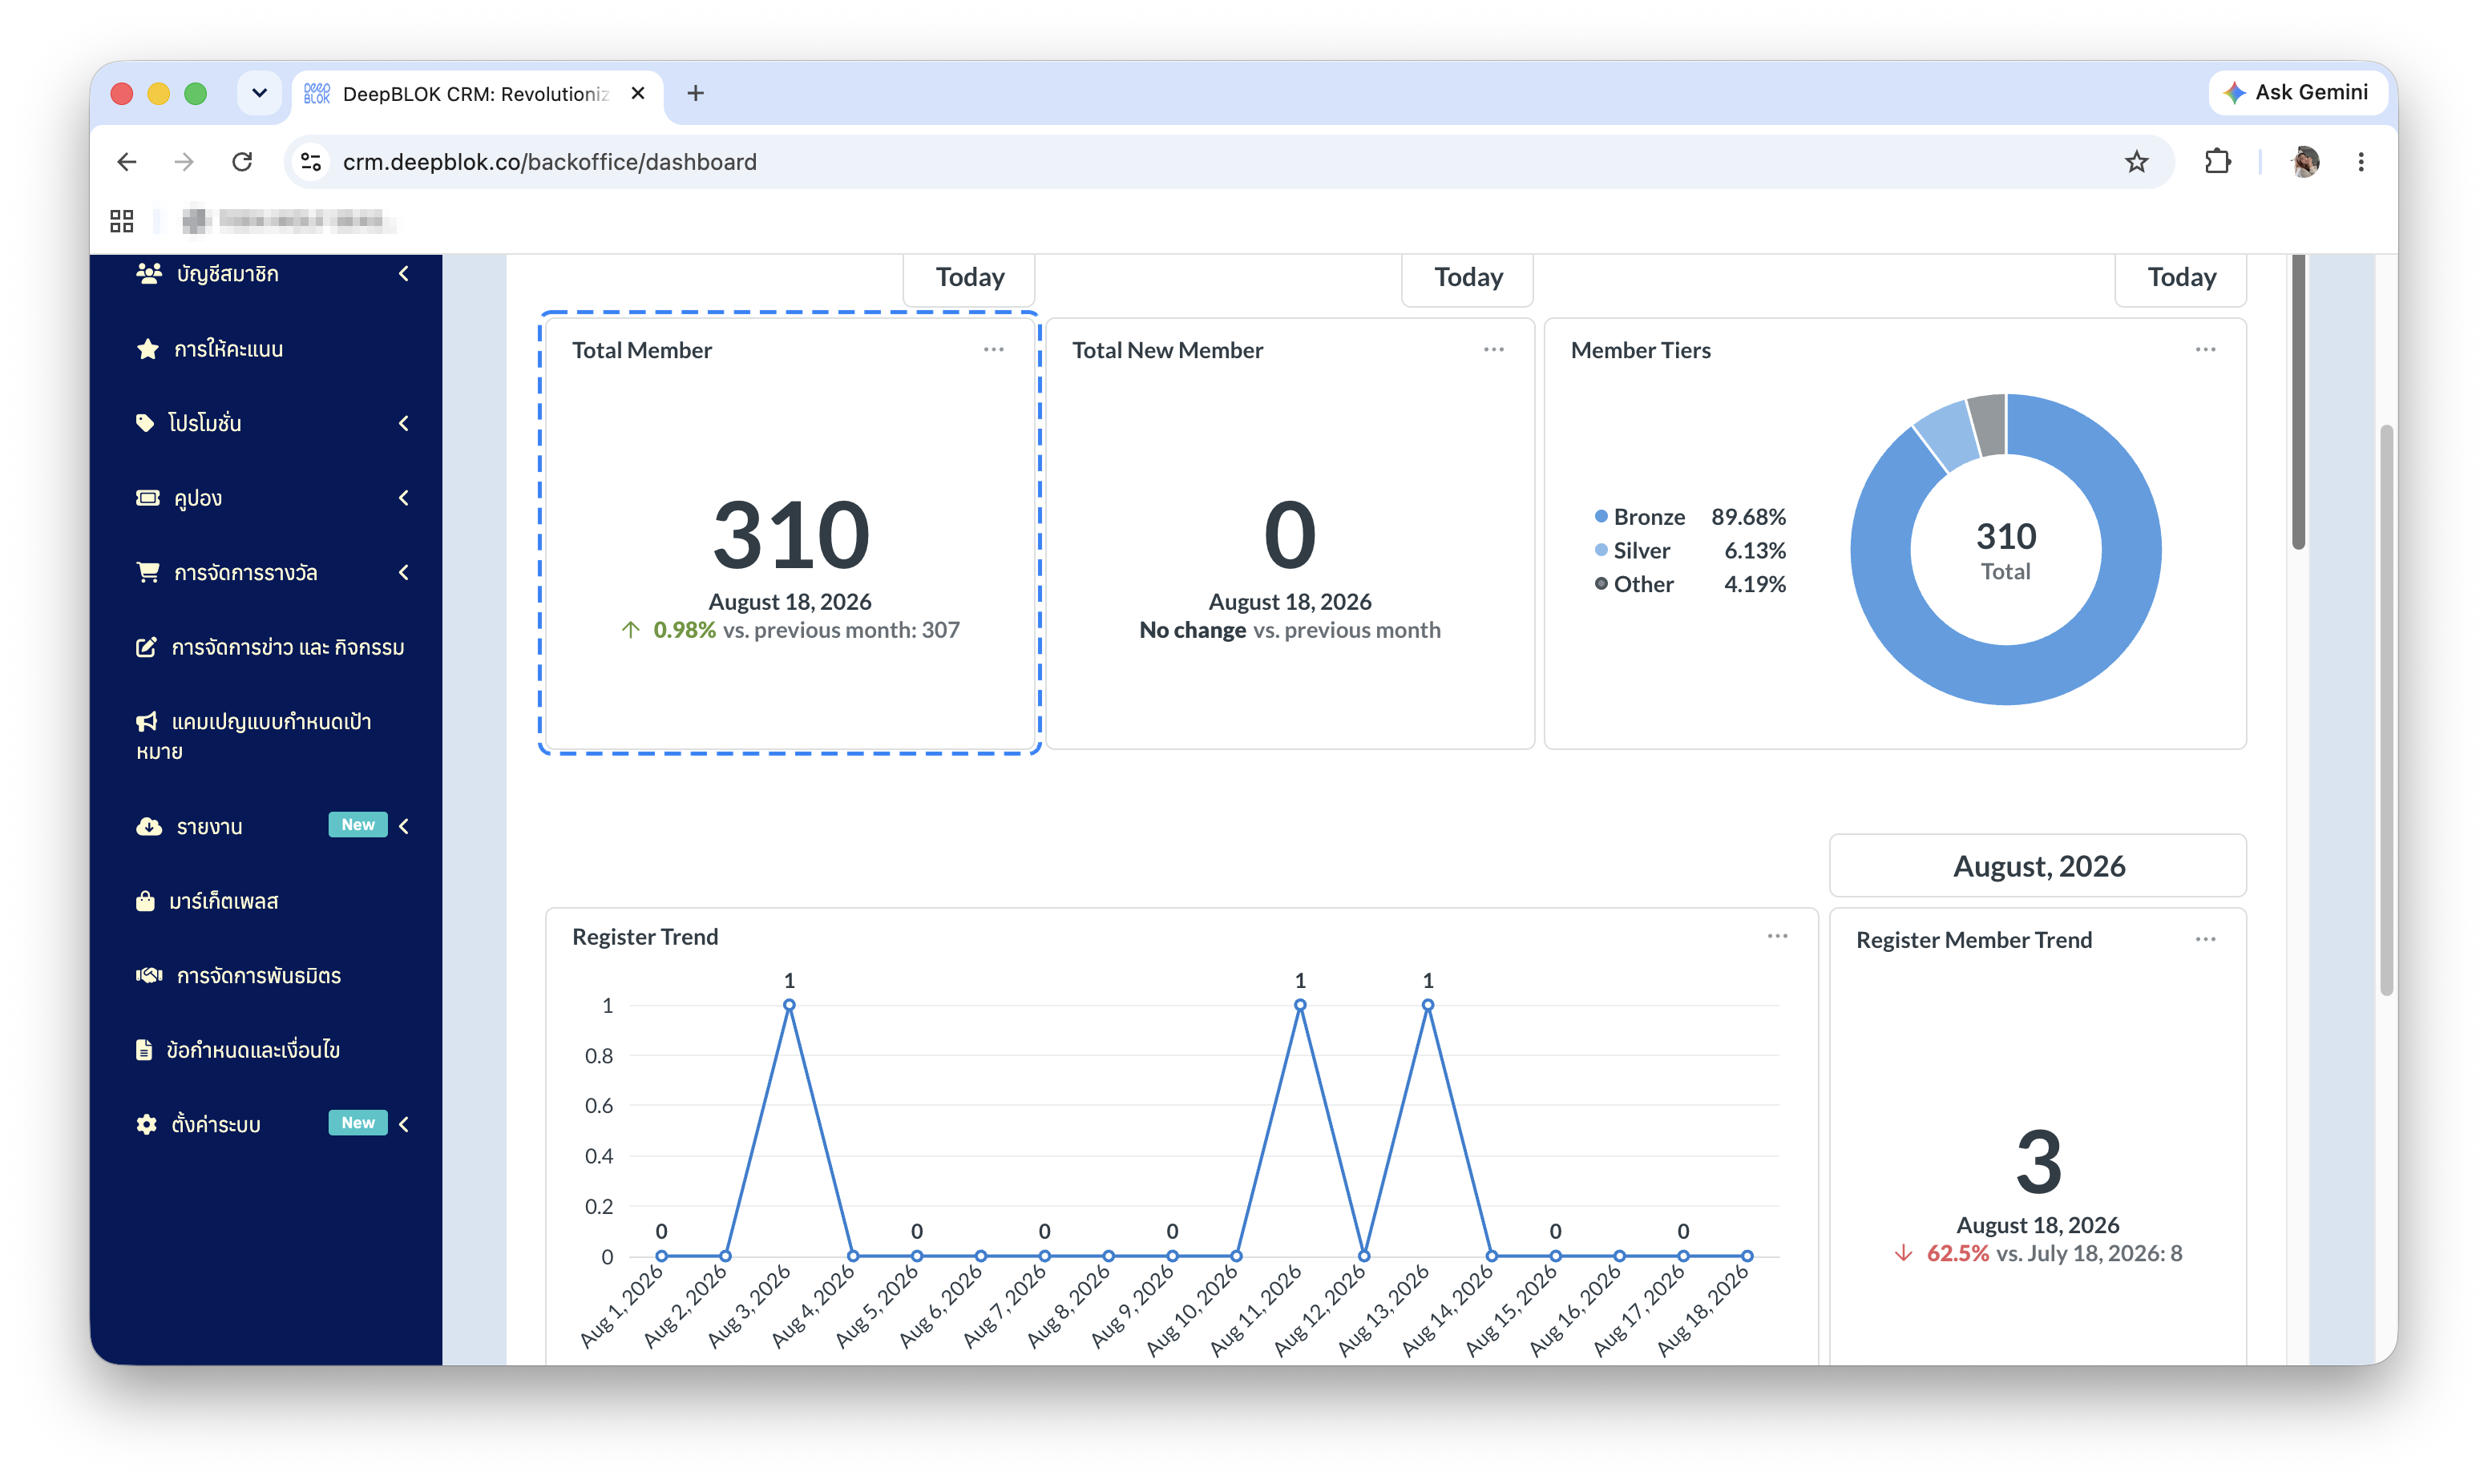Click the document icon beside ข้อกำหนดและเงื่อนไข
Image resolution: width=2488 pixels, height=1484 pixels.
[144, 1049]
